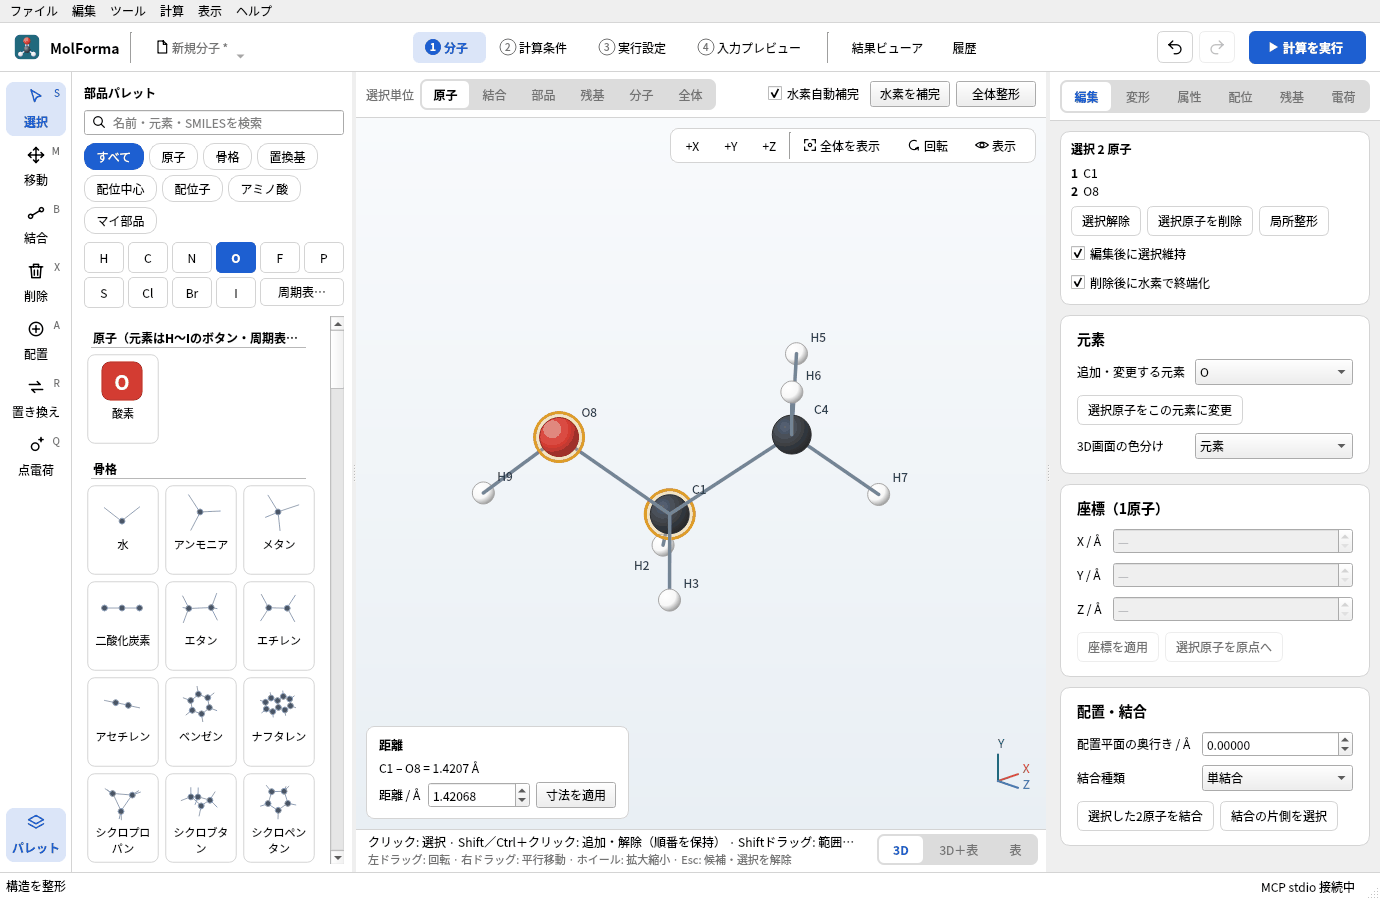Fit view with 全体を表示
The image size is (1380, 900).
(x=841, y=146)
